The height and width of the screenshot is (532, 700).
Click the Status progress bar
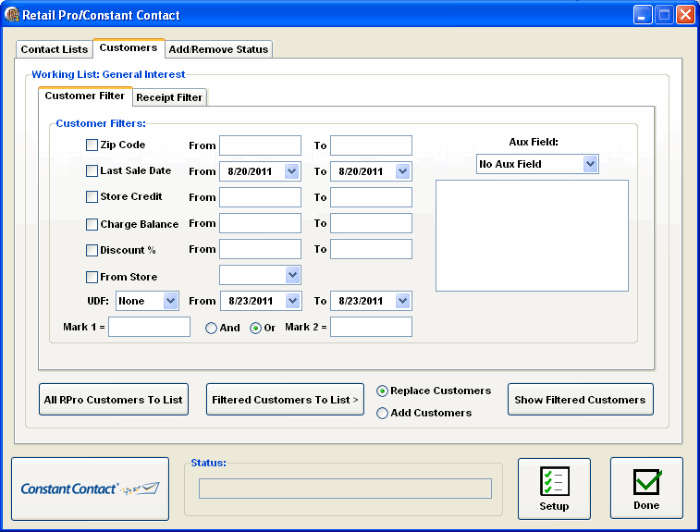point(345,489)
